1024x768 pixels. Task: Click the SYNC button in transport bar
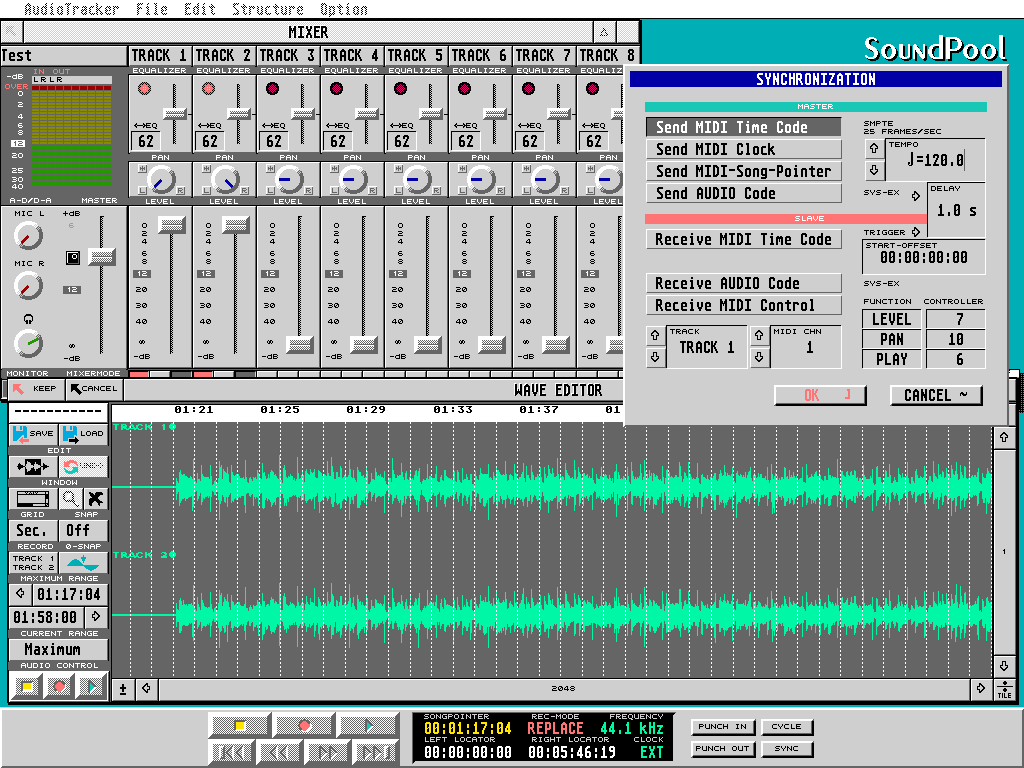pyautogui.click(x=786, y=749)
